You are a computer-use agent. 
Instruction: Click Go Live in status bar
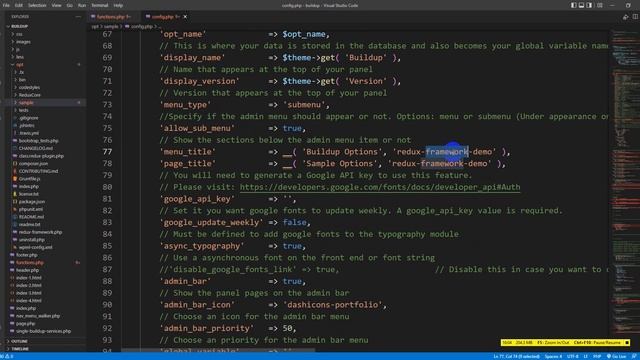(616, 356)
